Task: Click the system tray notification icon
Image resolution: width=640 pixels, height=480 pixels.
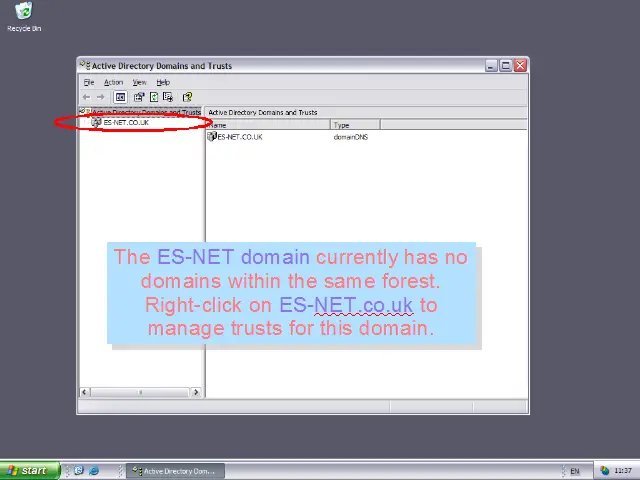Action: click(604, 471)
